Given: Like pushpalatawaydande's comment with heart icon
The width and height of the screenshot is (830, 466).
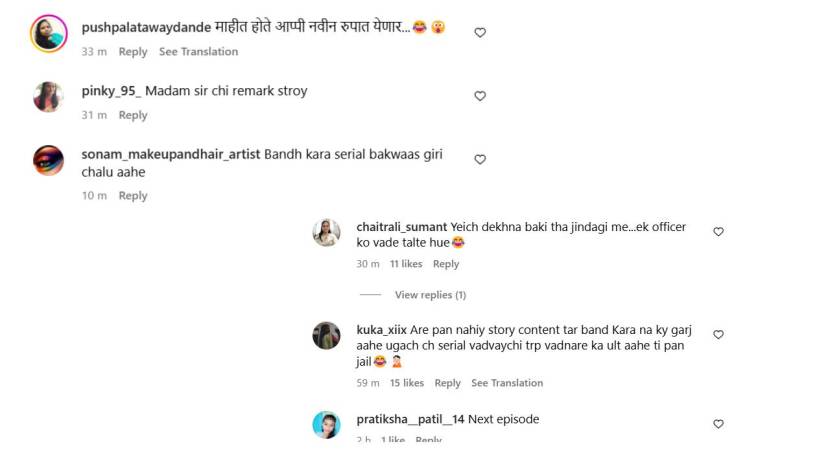Looking at the screenshot, I should pos(480,33).
